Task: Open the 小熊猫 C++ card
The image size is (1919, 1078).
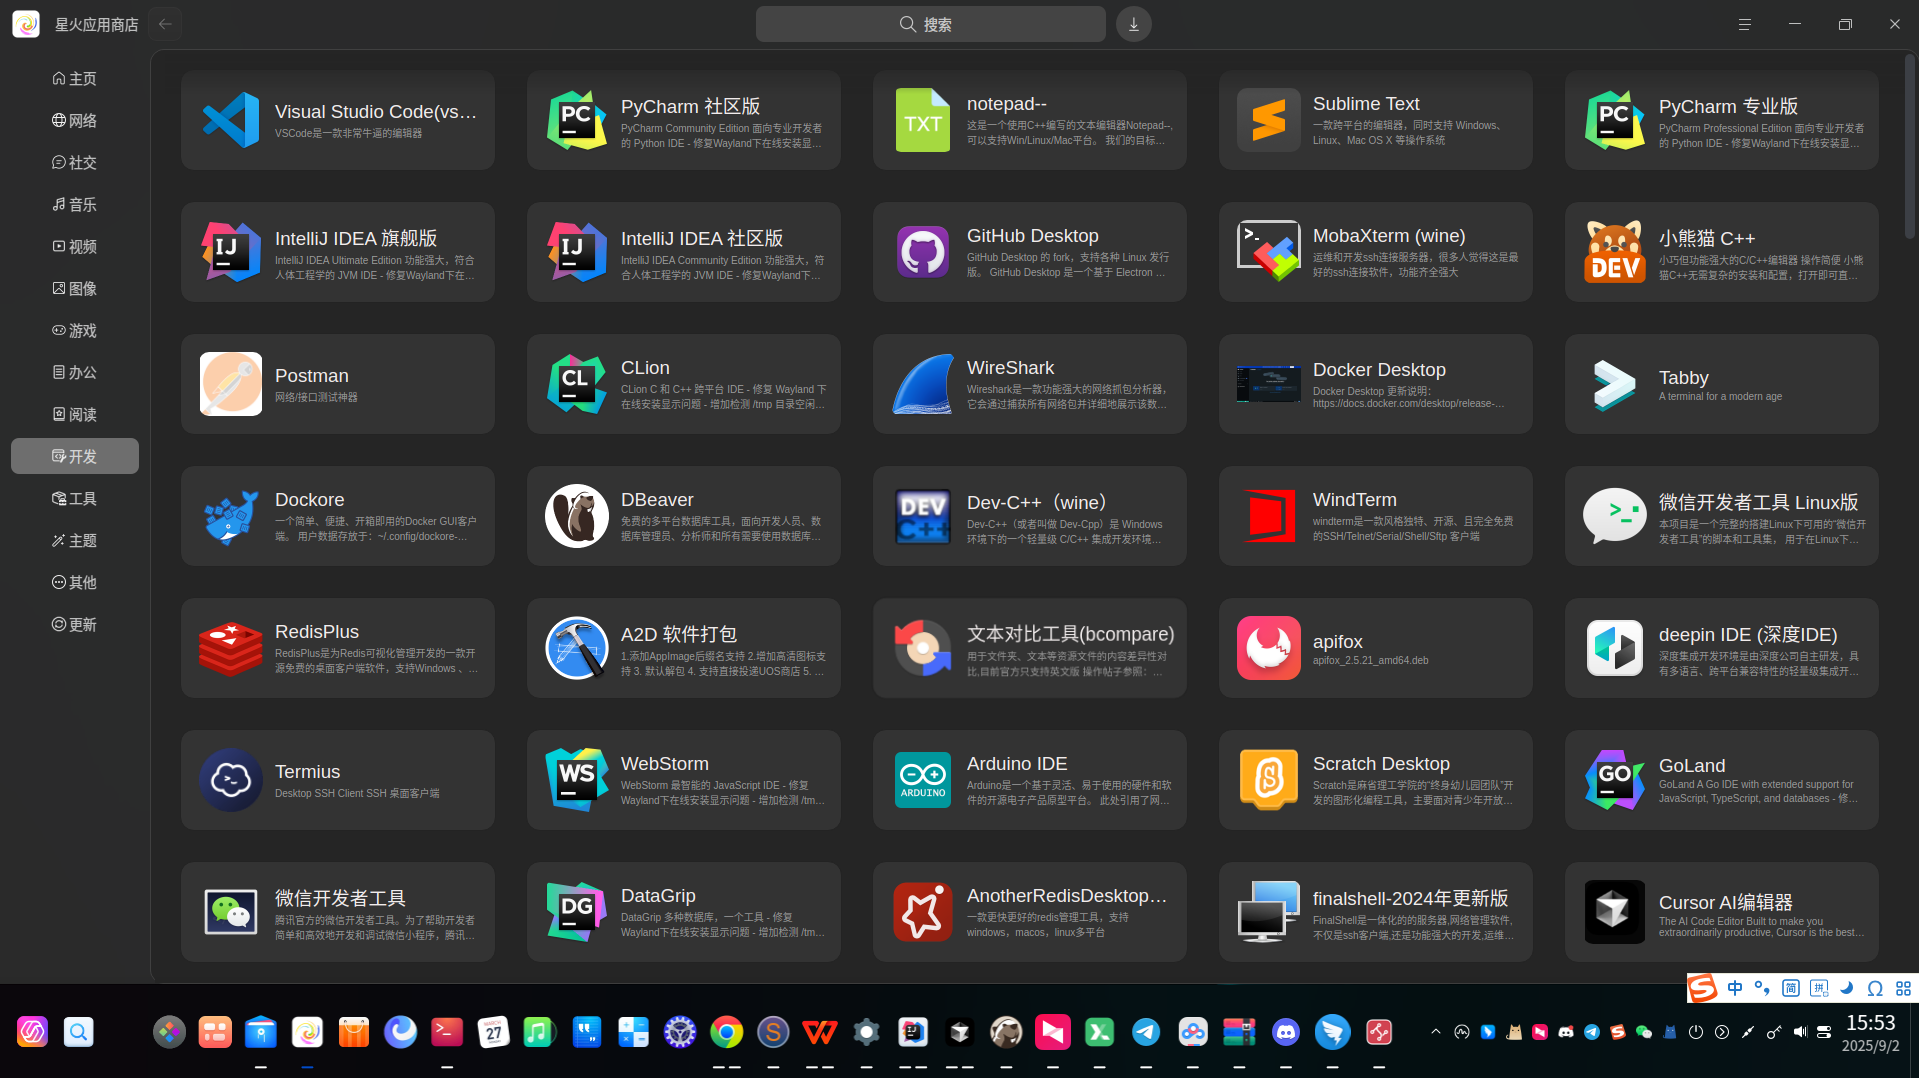Action: (x=1721, y=252)
